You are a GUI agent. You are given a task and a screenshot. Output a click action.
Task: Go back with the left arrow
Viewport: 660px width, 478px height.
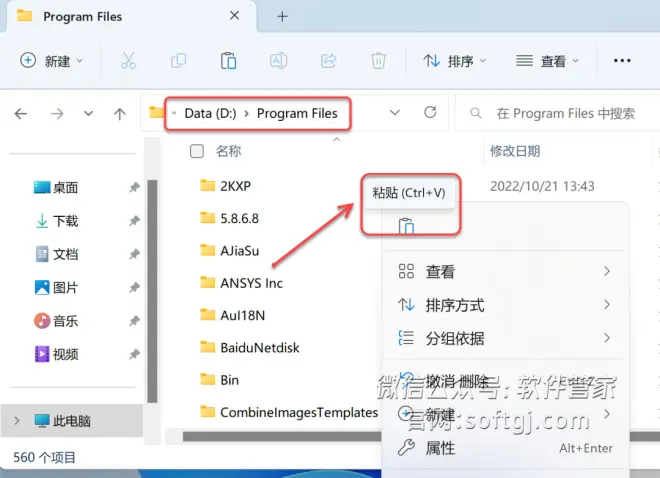pyautogui.click(x=21, y=114)
